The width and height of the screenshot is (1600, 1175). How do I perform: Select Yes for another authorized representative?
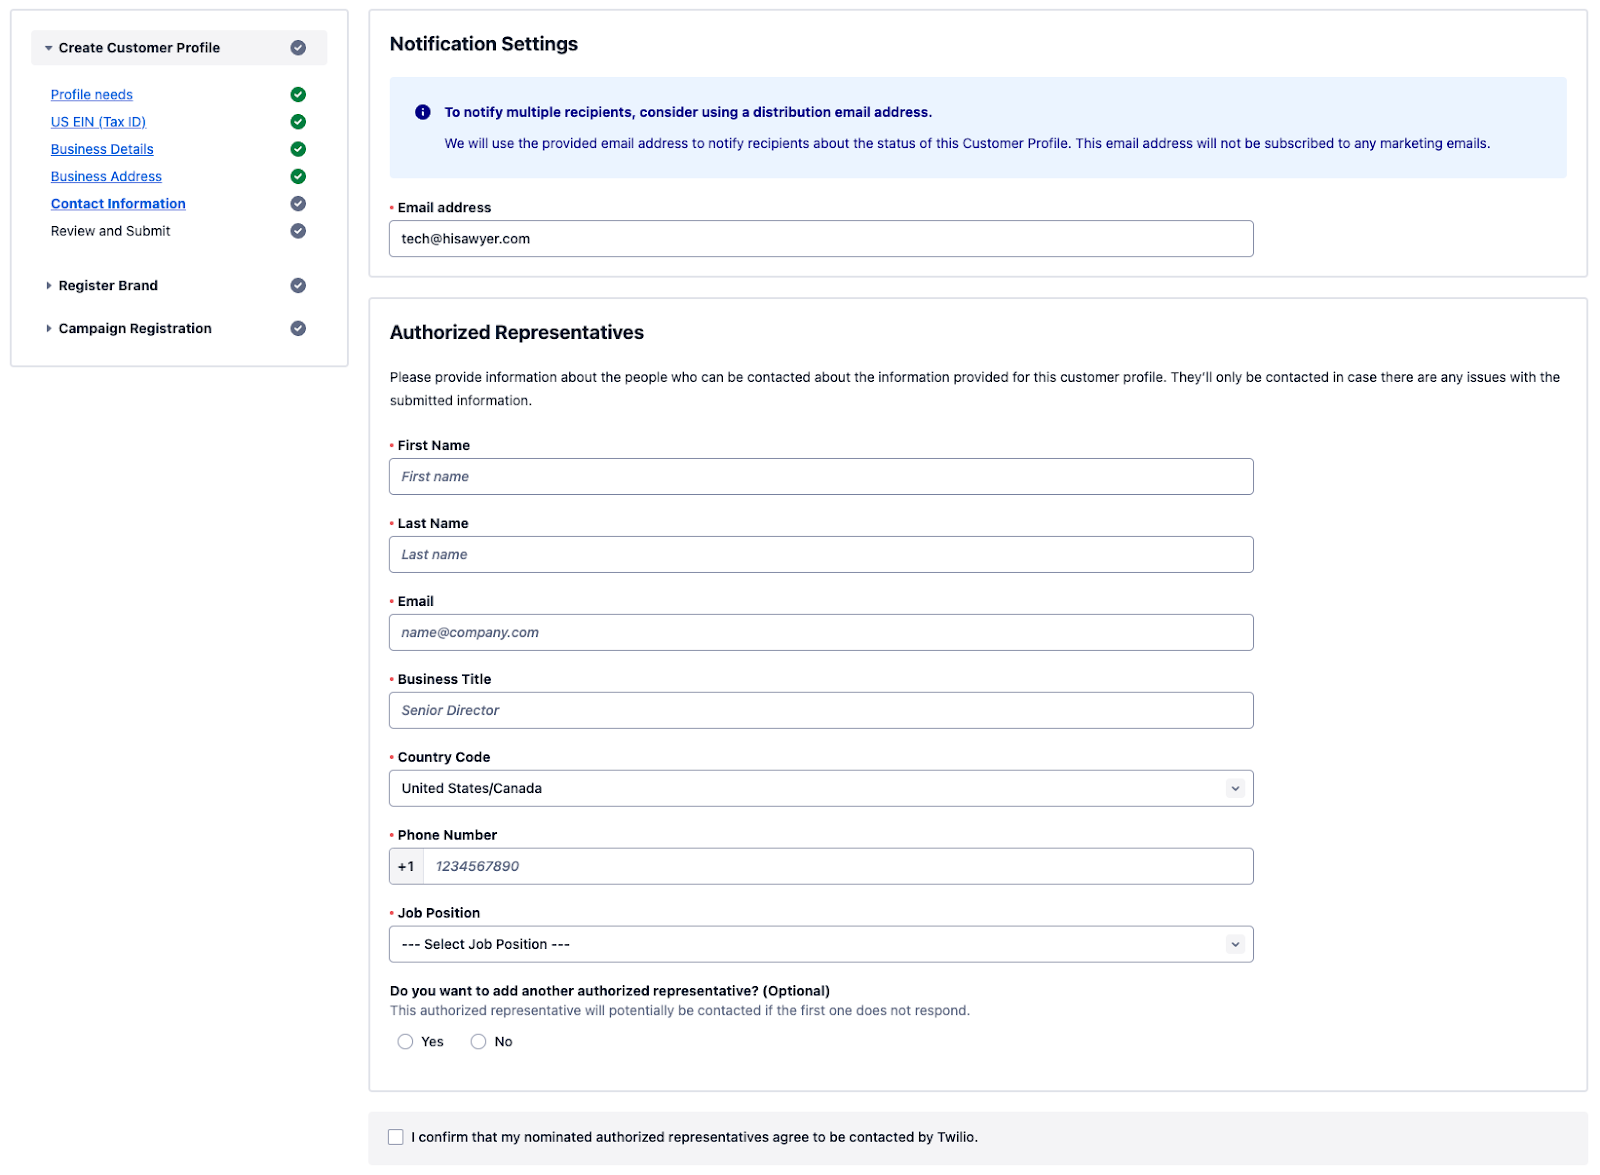coord(405,1042)
